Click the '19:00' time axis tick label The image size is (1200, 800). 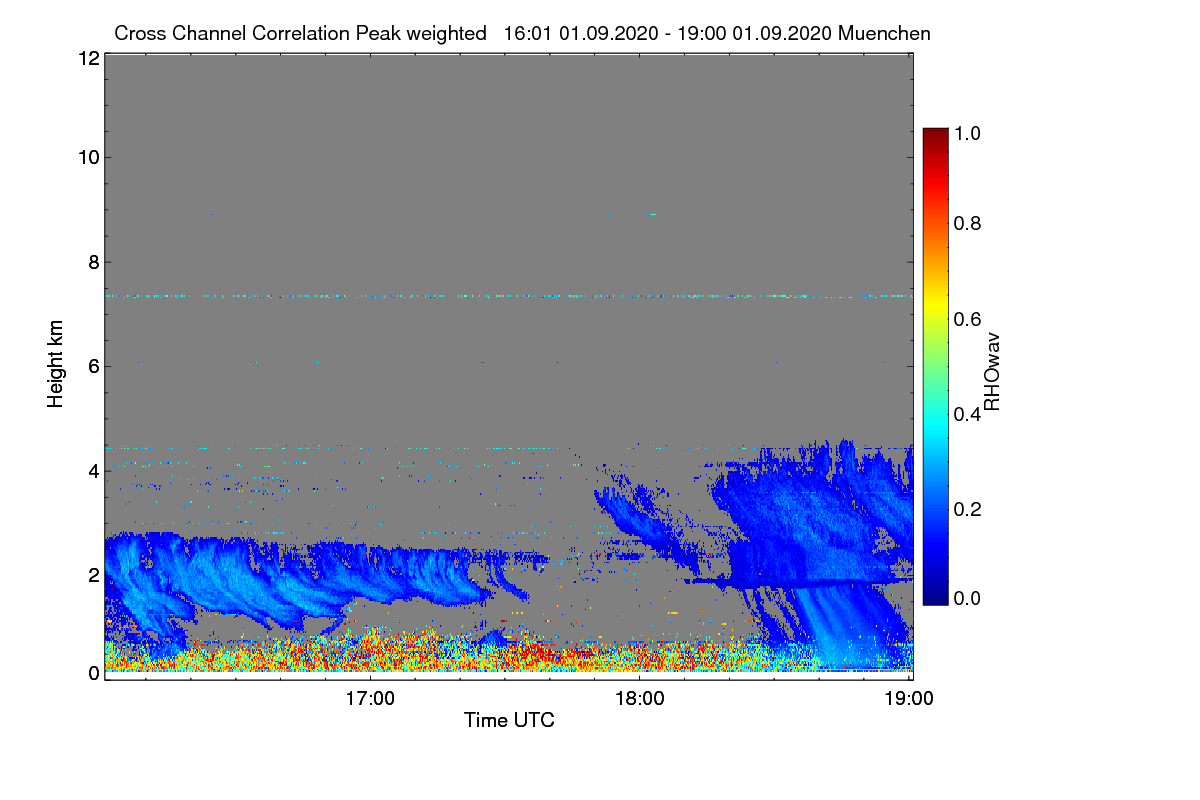click(908, 698)
